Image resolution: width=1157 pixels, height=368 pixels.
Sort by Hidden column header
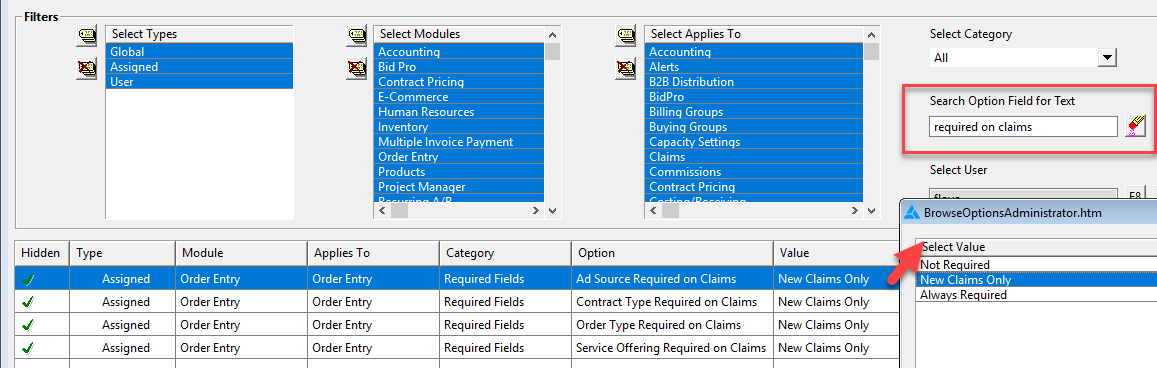pyautogui.click(x=42, y=252)
